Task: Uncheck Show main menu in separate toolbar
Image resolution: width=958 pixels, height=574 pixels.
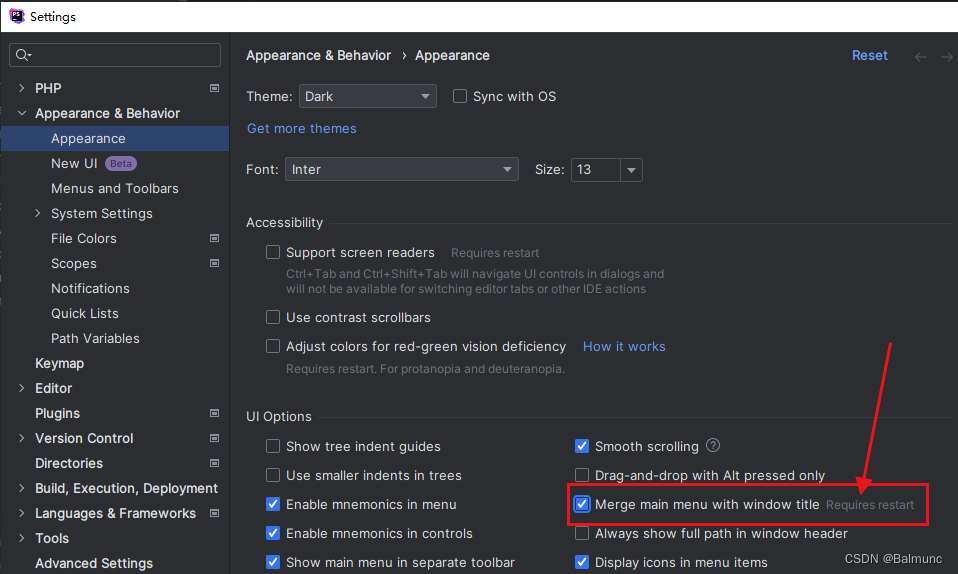Action: (x=273, y=562)
